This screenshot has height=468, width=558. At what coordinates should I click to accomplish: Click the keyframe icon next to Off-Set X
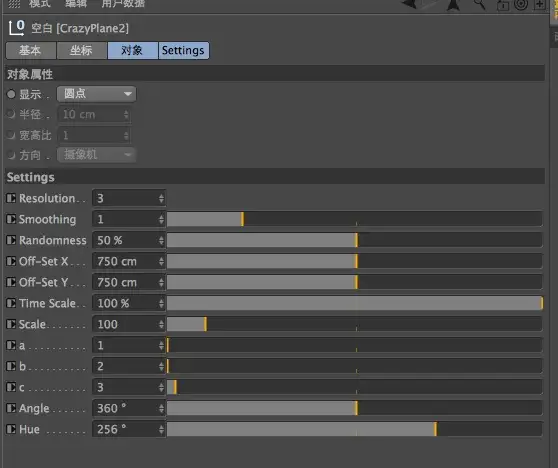[x=11, y=261]
